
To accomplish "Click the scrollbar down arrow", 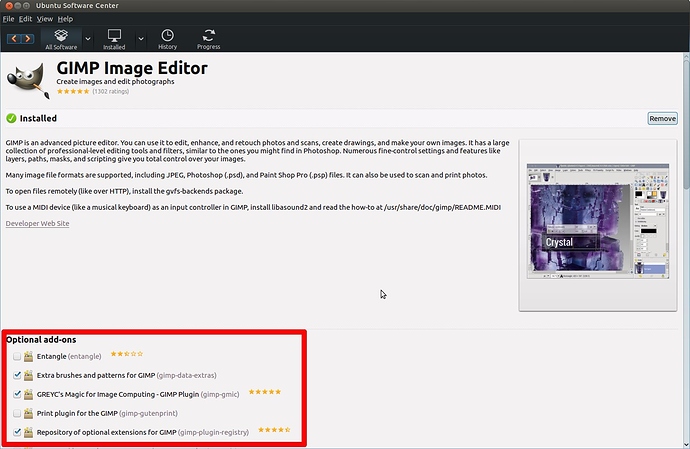I will (686, 444).
